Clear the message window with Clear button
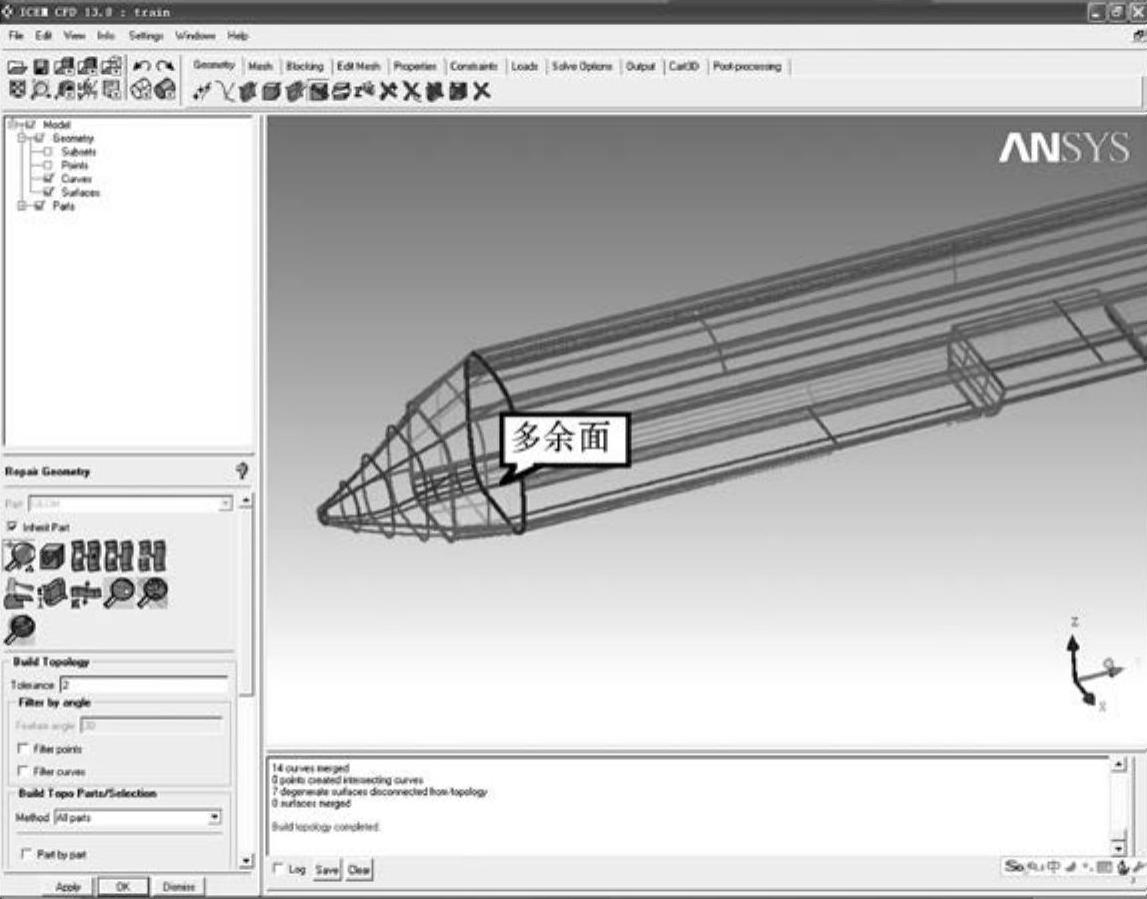 [x=358, y=869]
